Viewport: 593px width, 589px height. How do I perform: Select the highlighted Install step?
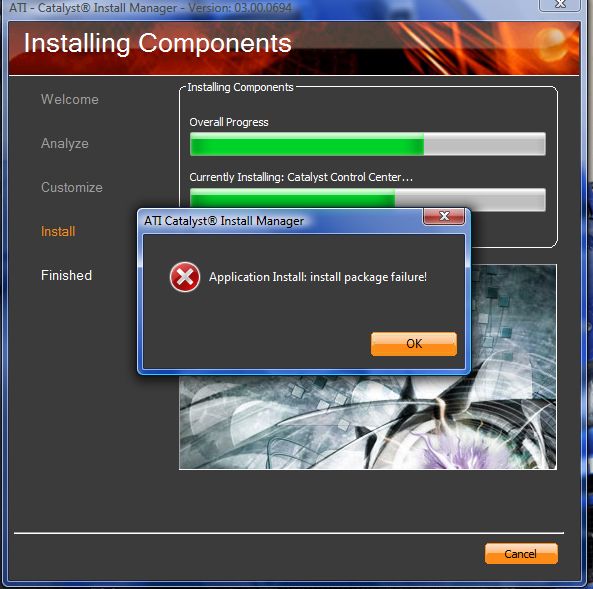(x=58, y=231)
